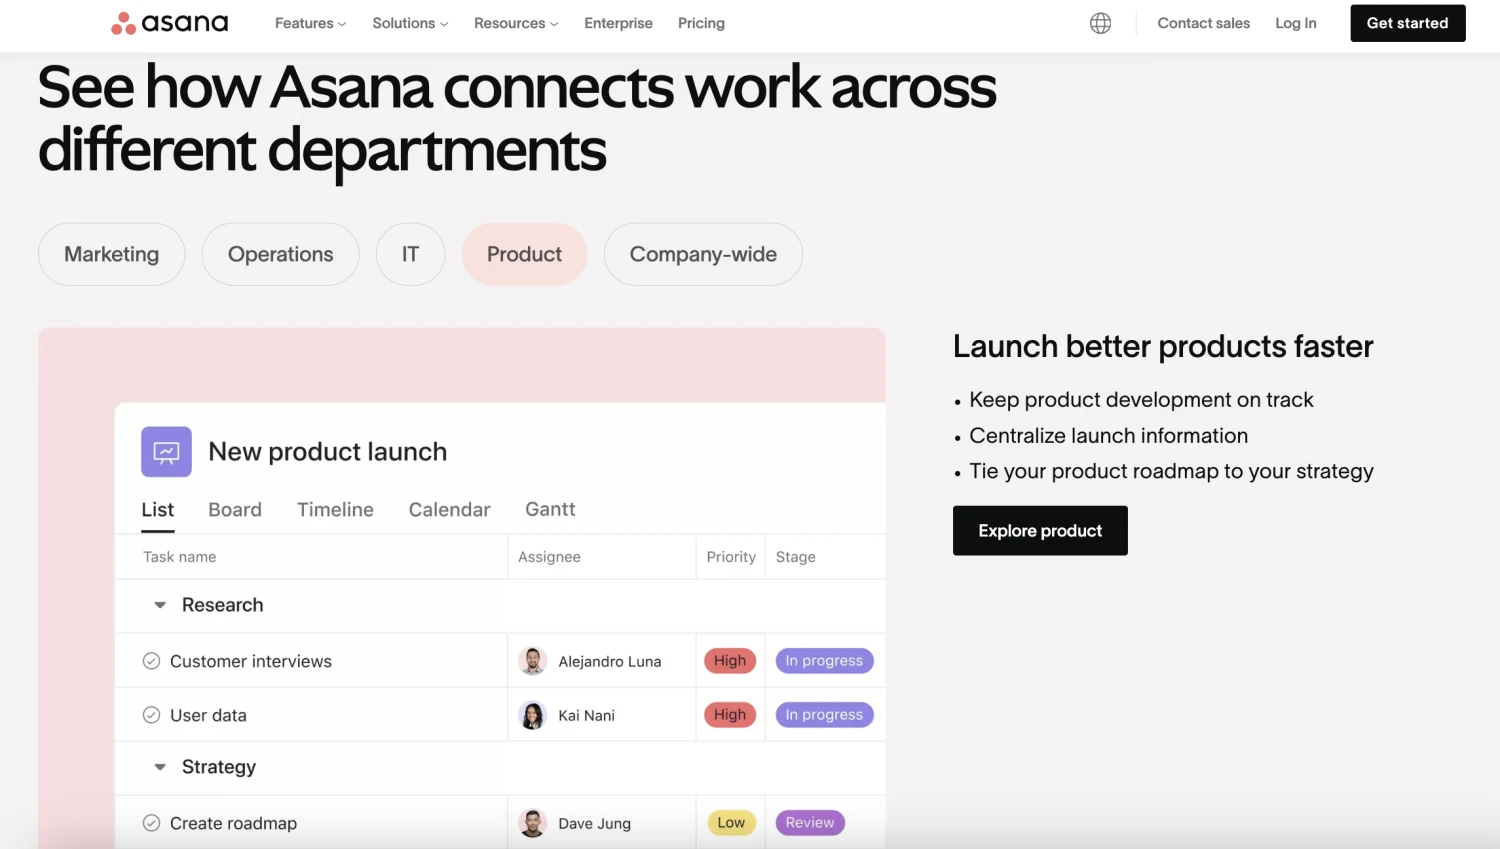1500x849 pixels.
Task: Select the Company-wide tab
Action: pos(703,254)
